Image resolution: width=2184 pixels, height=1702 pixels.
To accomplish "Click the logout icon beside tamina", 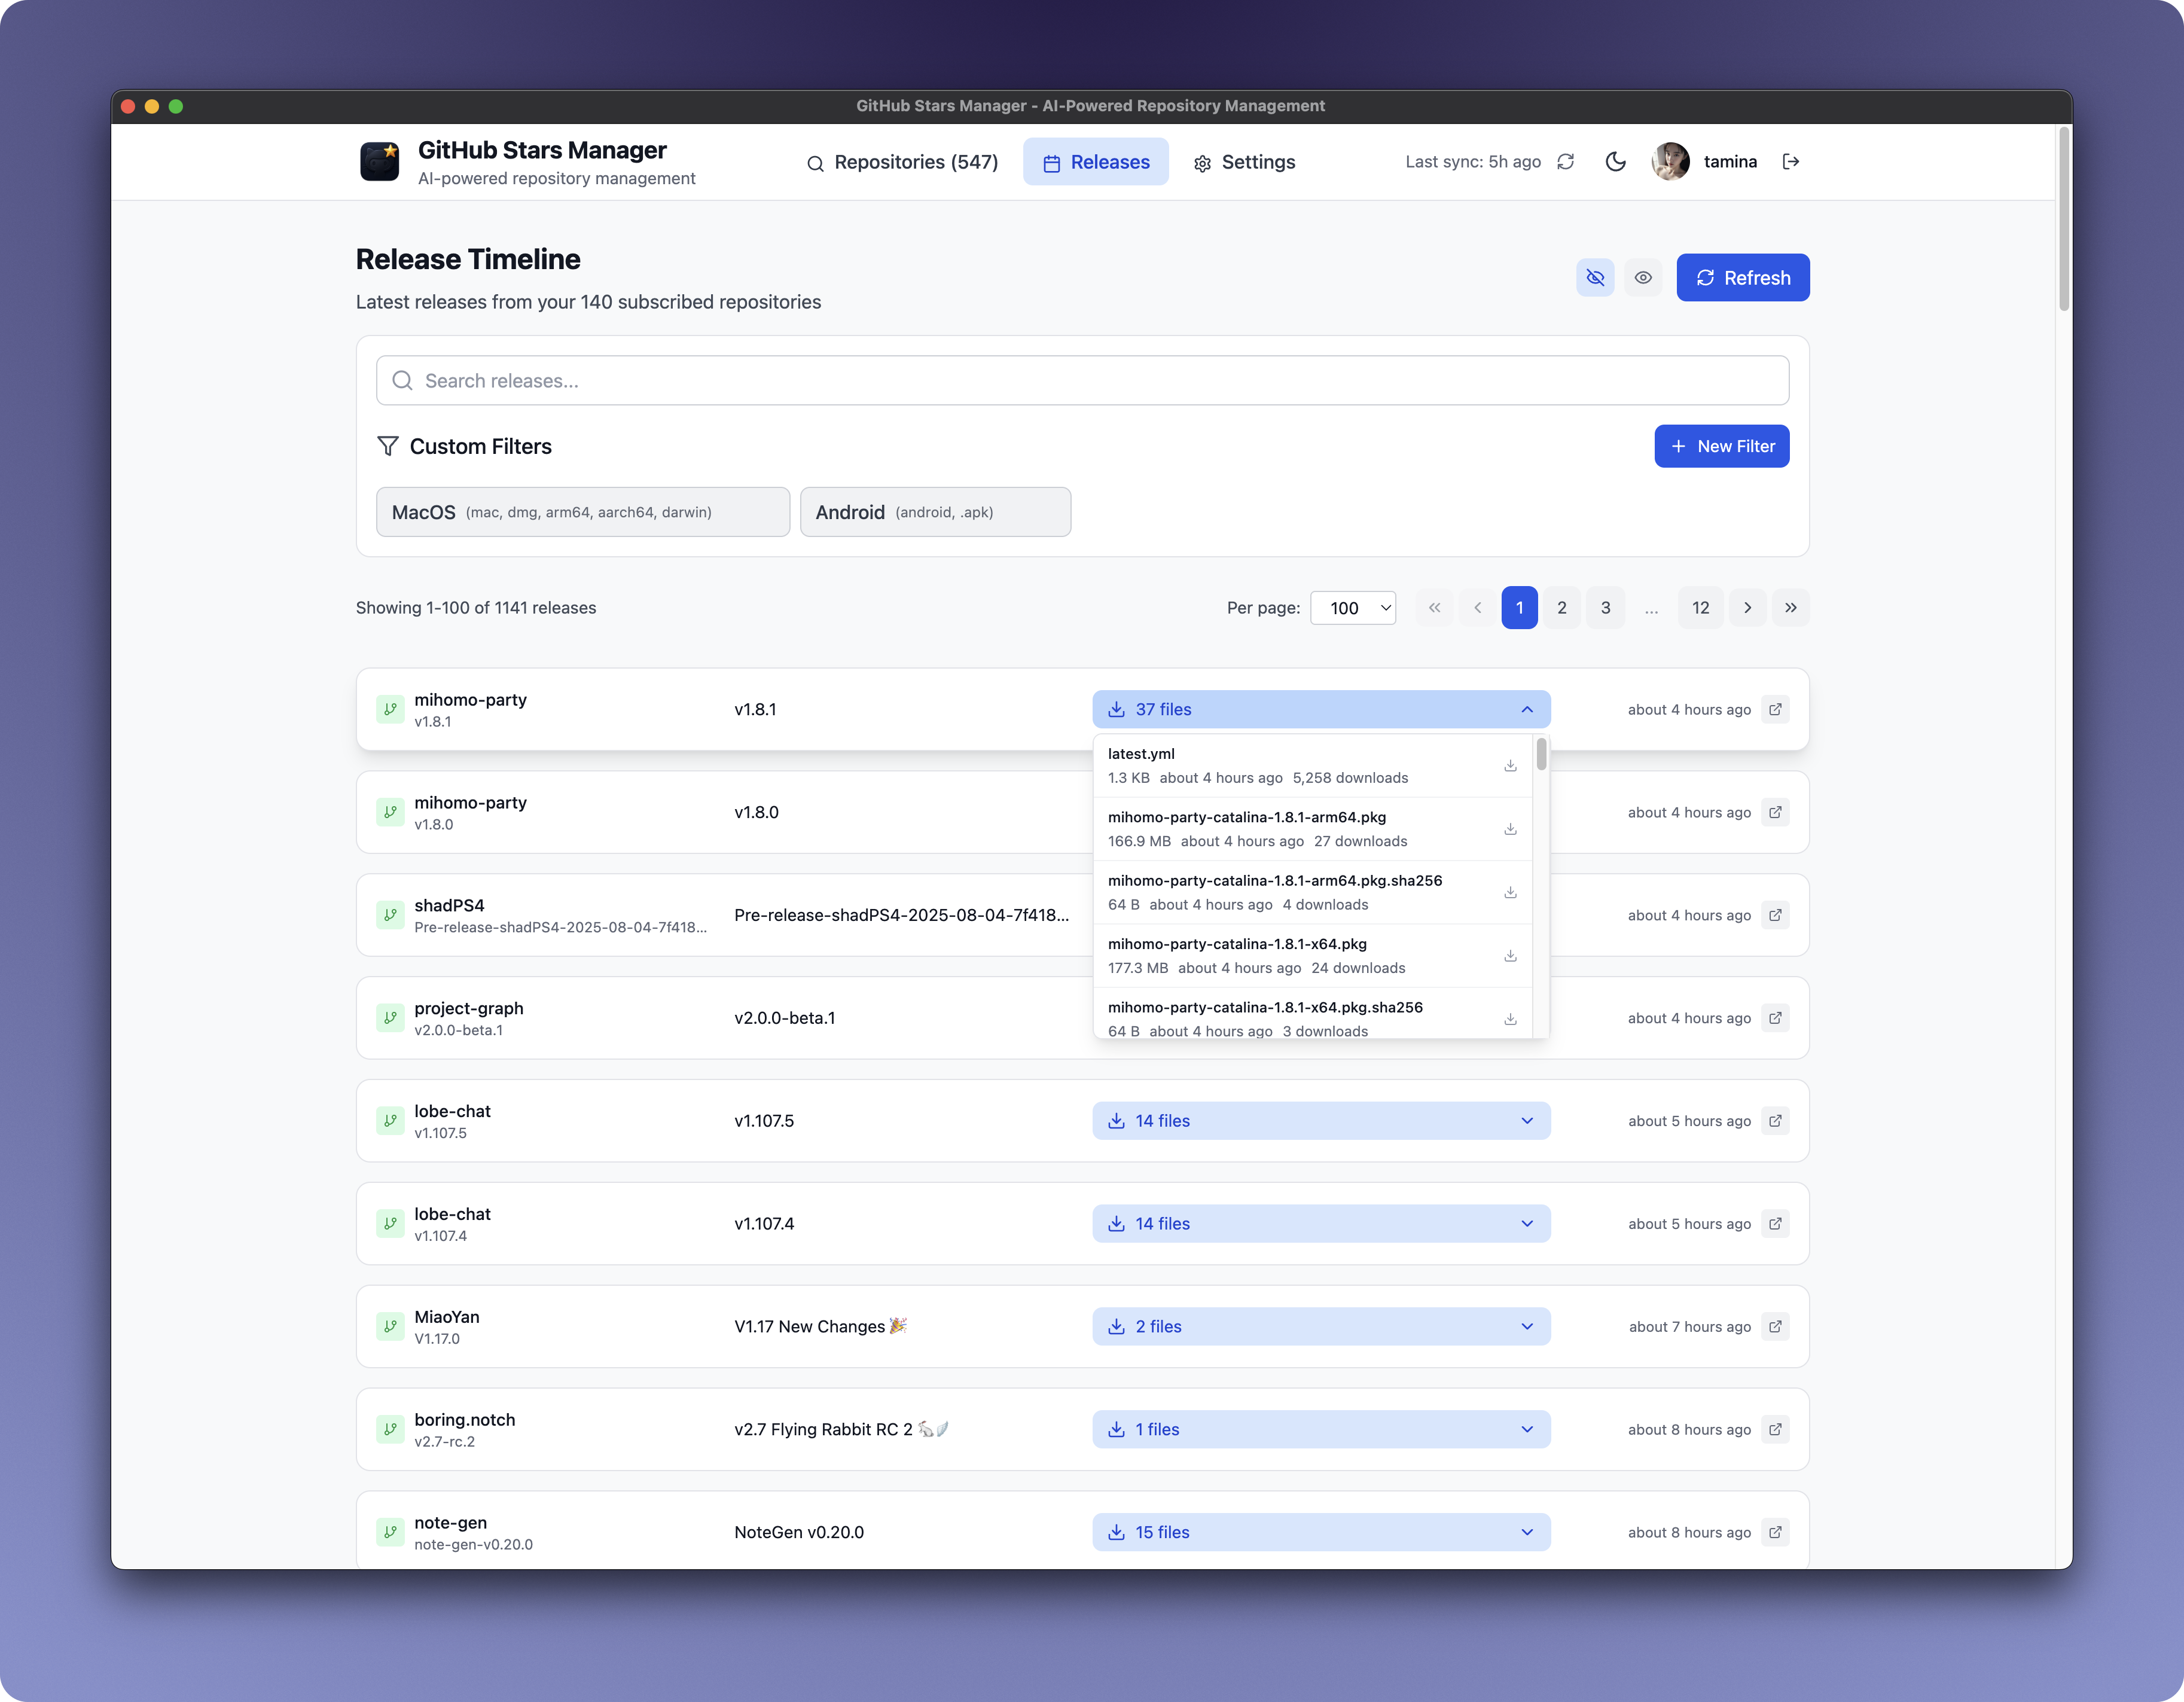I will click(1790, 162).
